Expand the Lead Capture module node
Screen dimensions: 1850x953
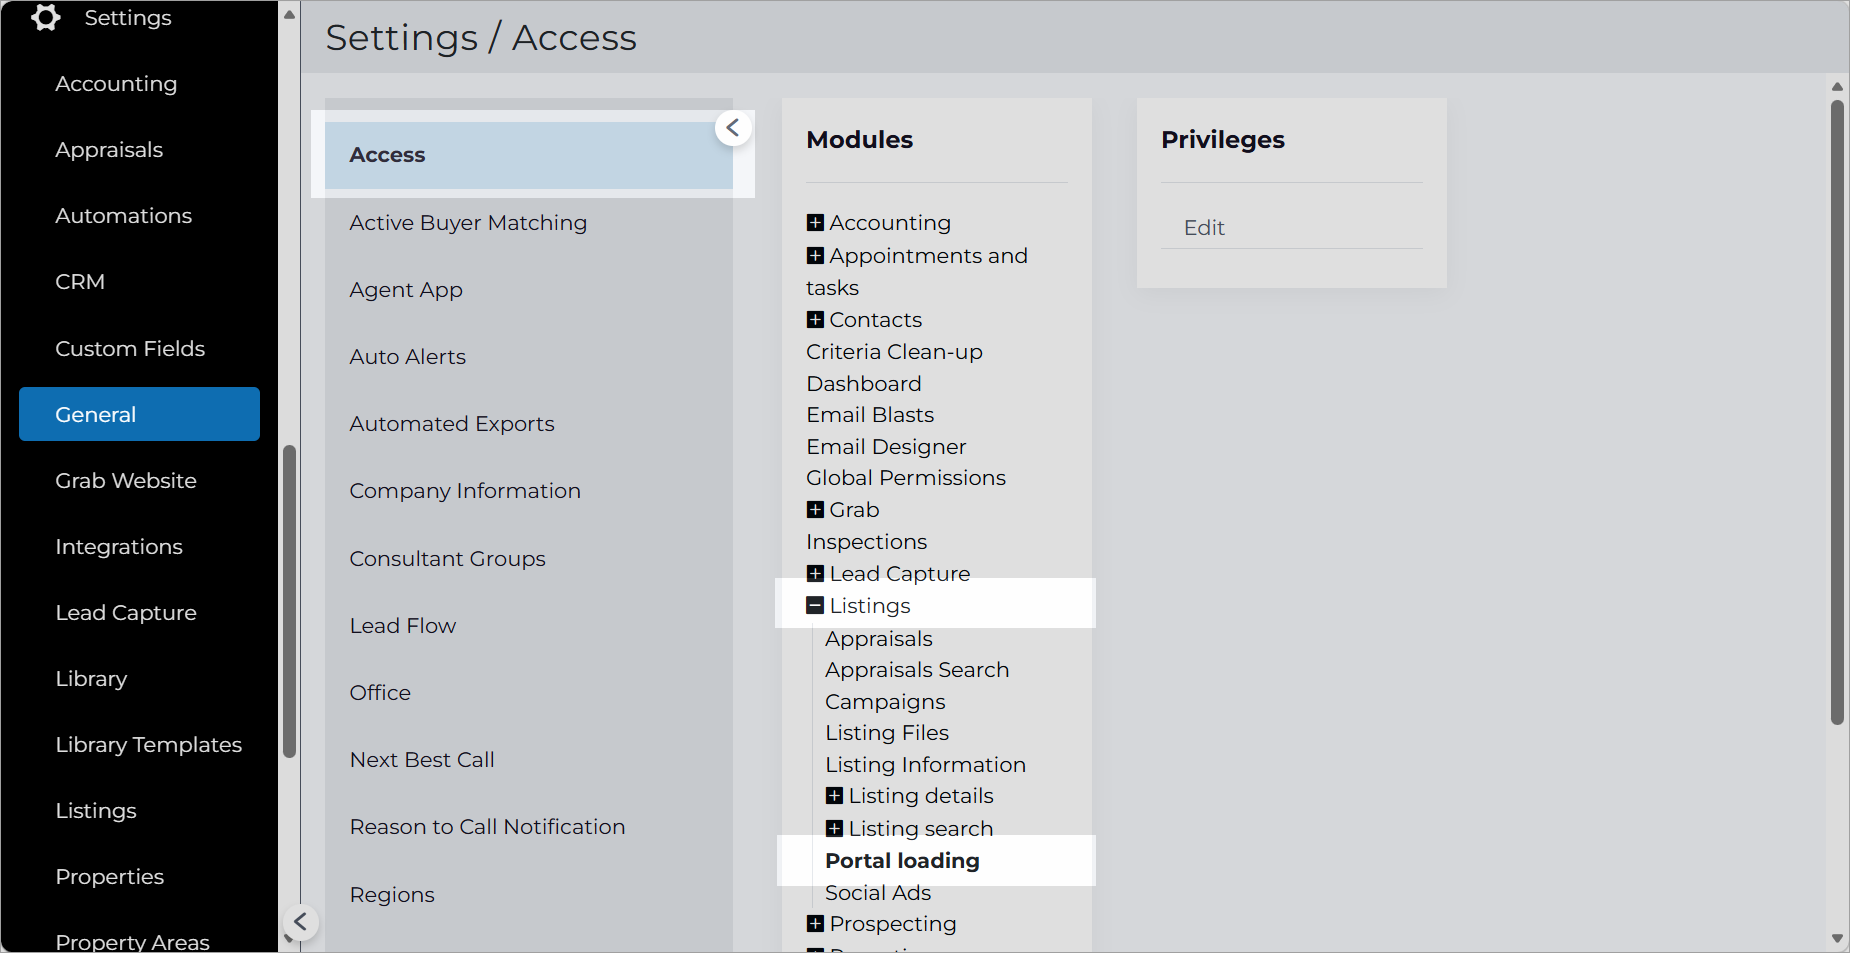pyautogui.click(x=815, y=574)
